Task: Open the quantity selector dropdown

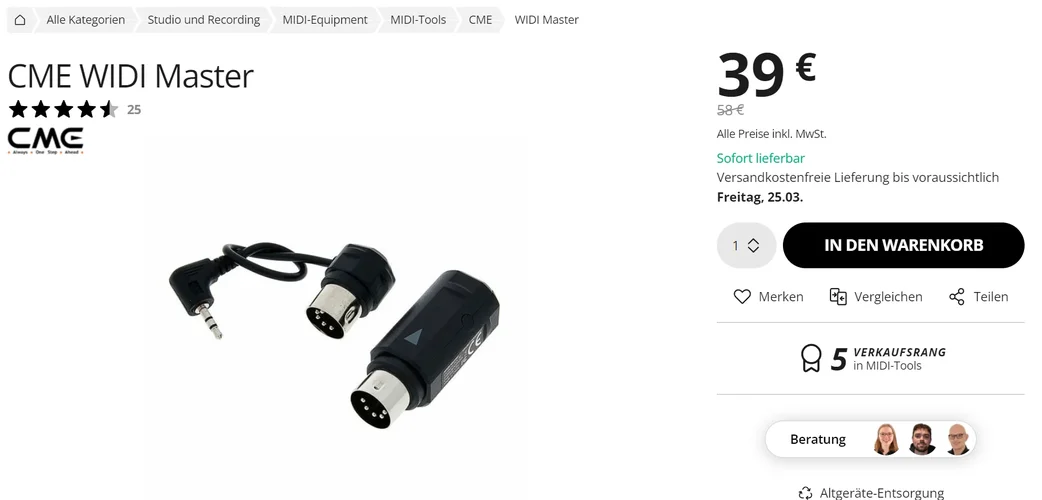Action: 746,246
